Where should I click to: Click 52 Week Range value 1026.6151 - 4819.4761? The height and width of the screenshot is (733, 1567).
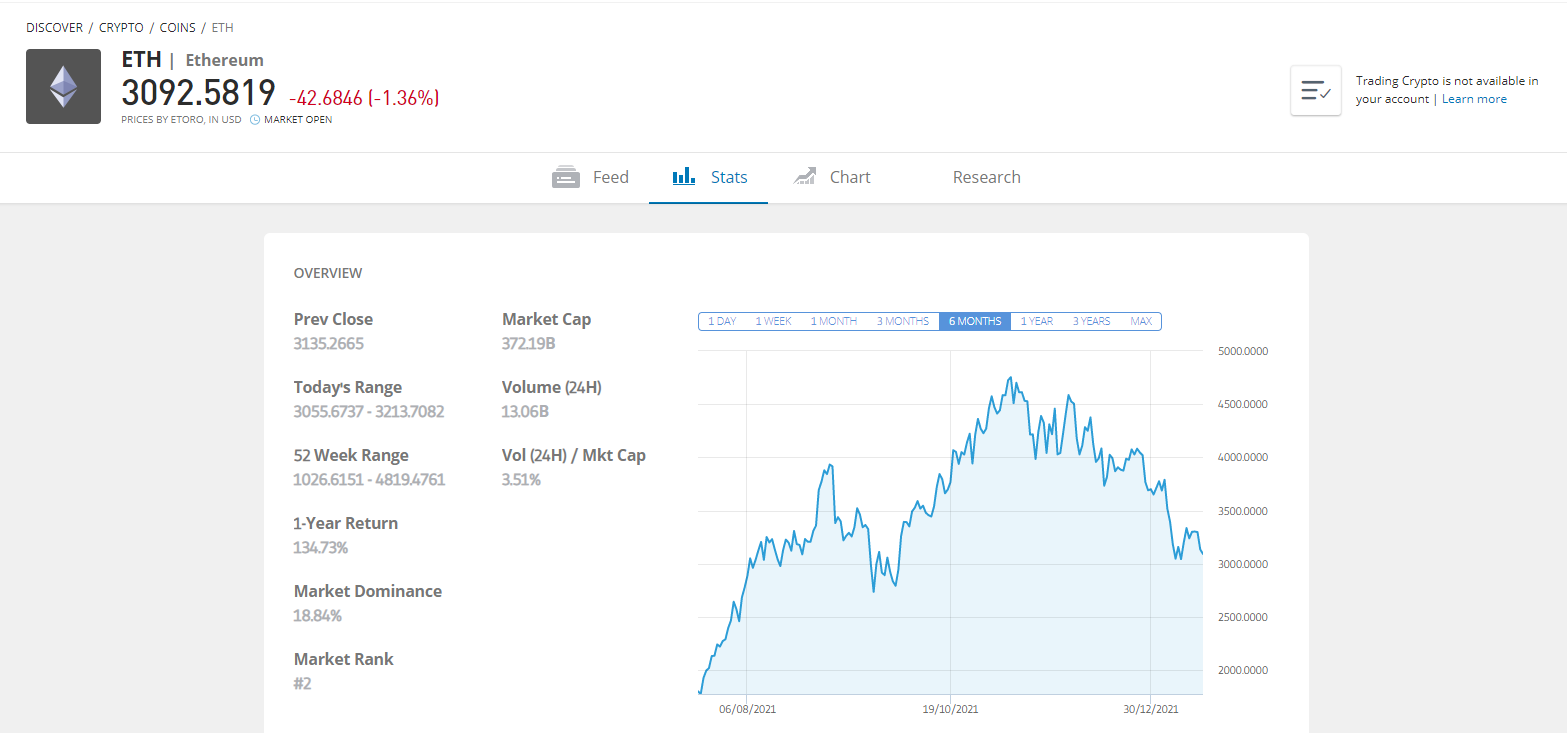pos(369,480)
